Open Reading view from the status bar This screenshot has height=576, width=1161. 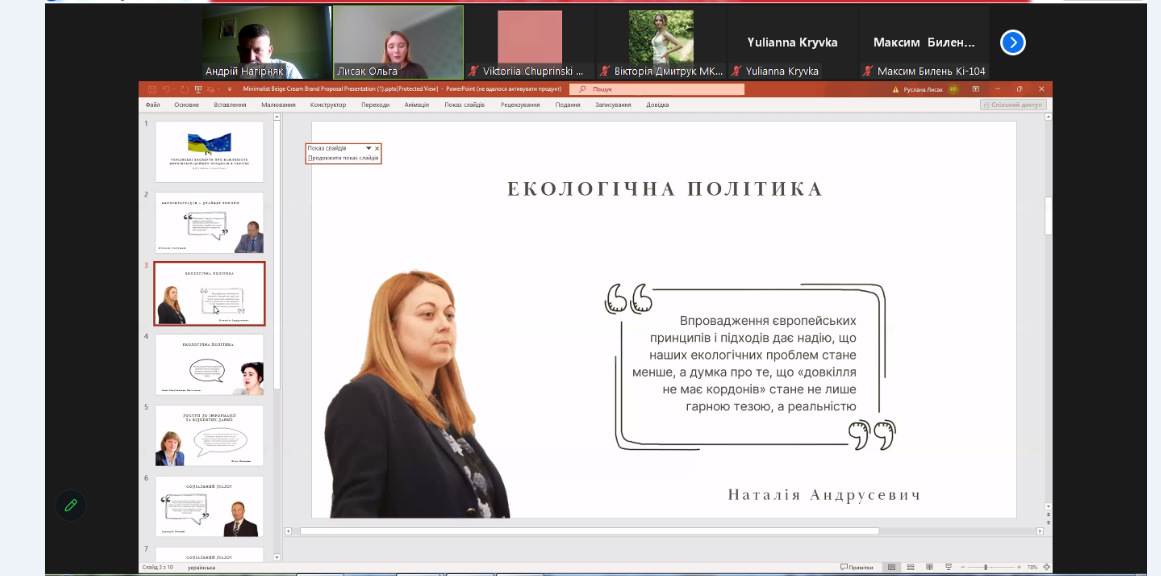tap(930, 567)
